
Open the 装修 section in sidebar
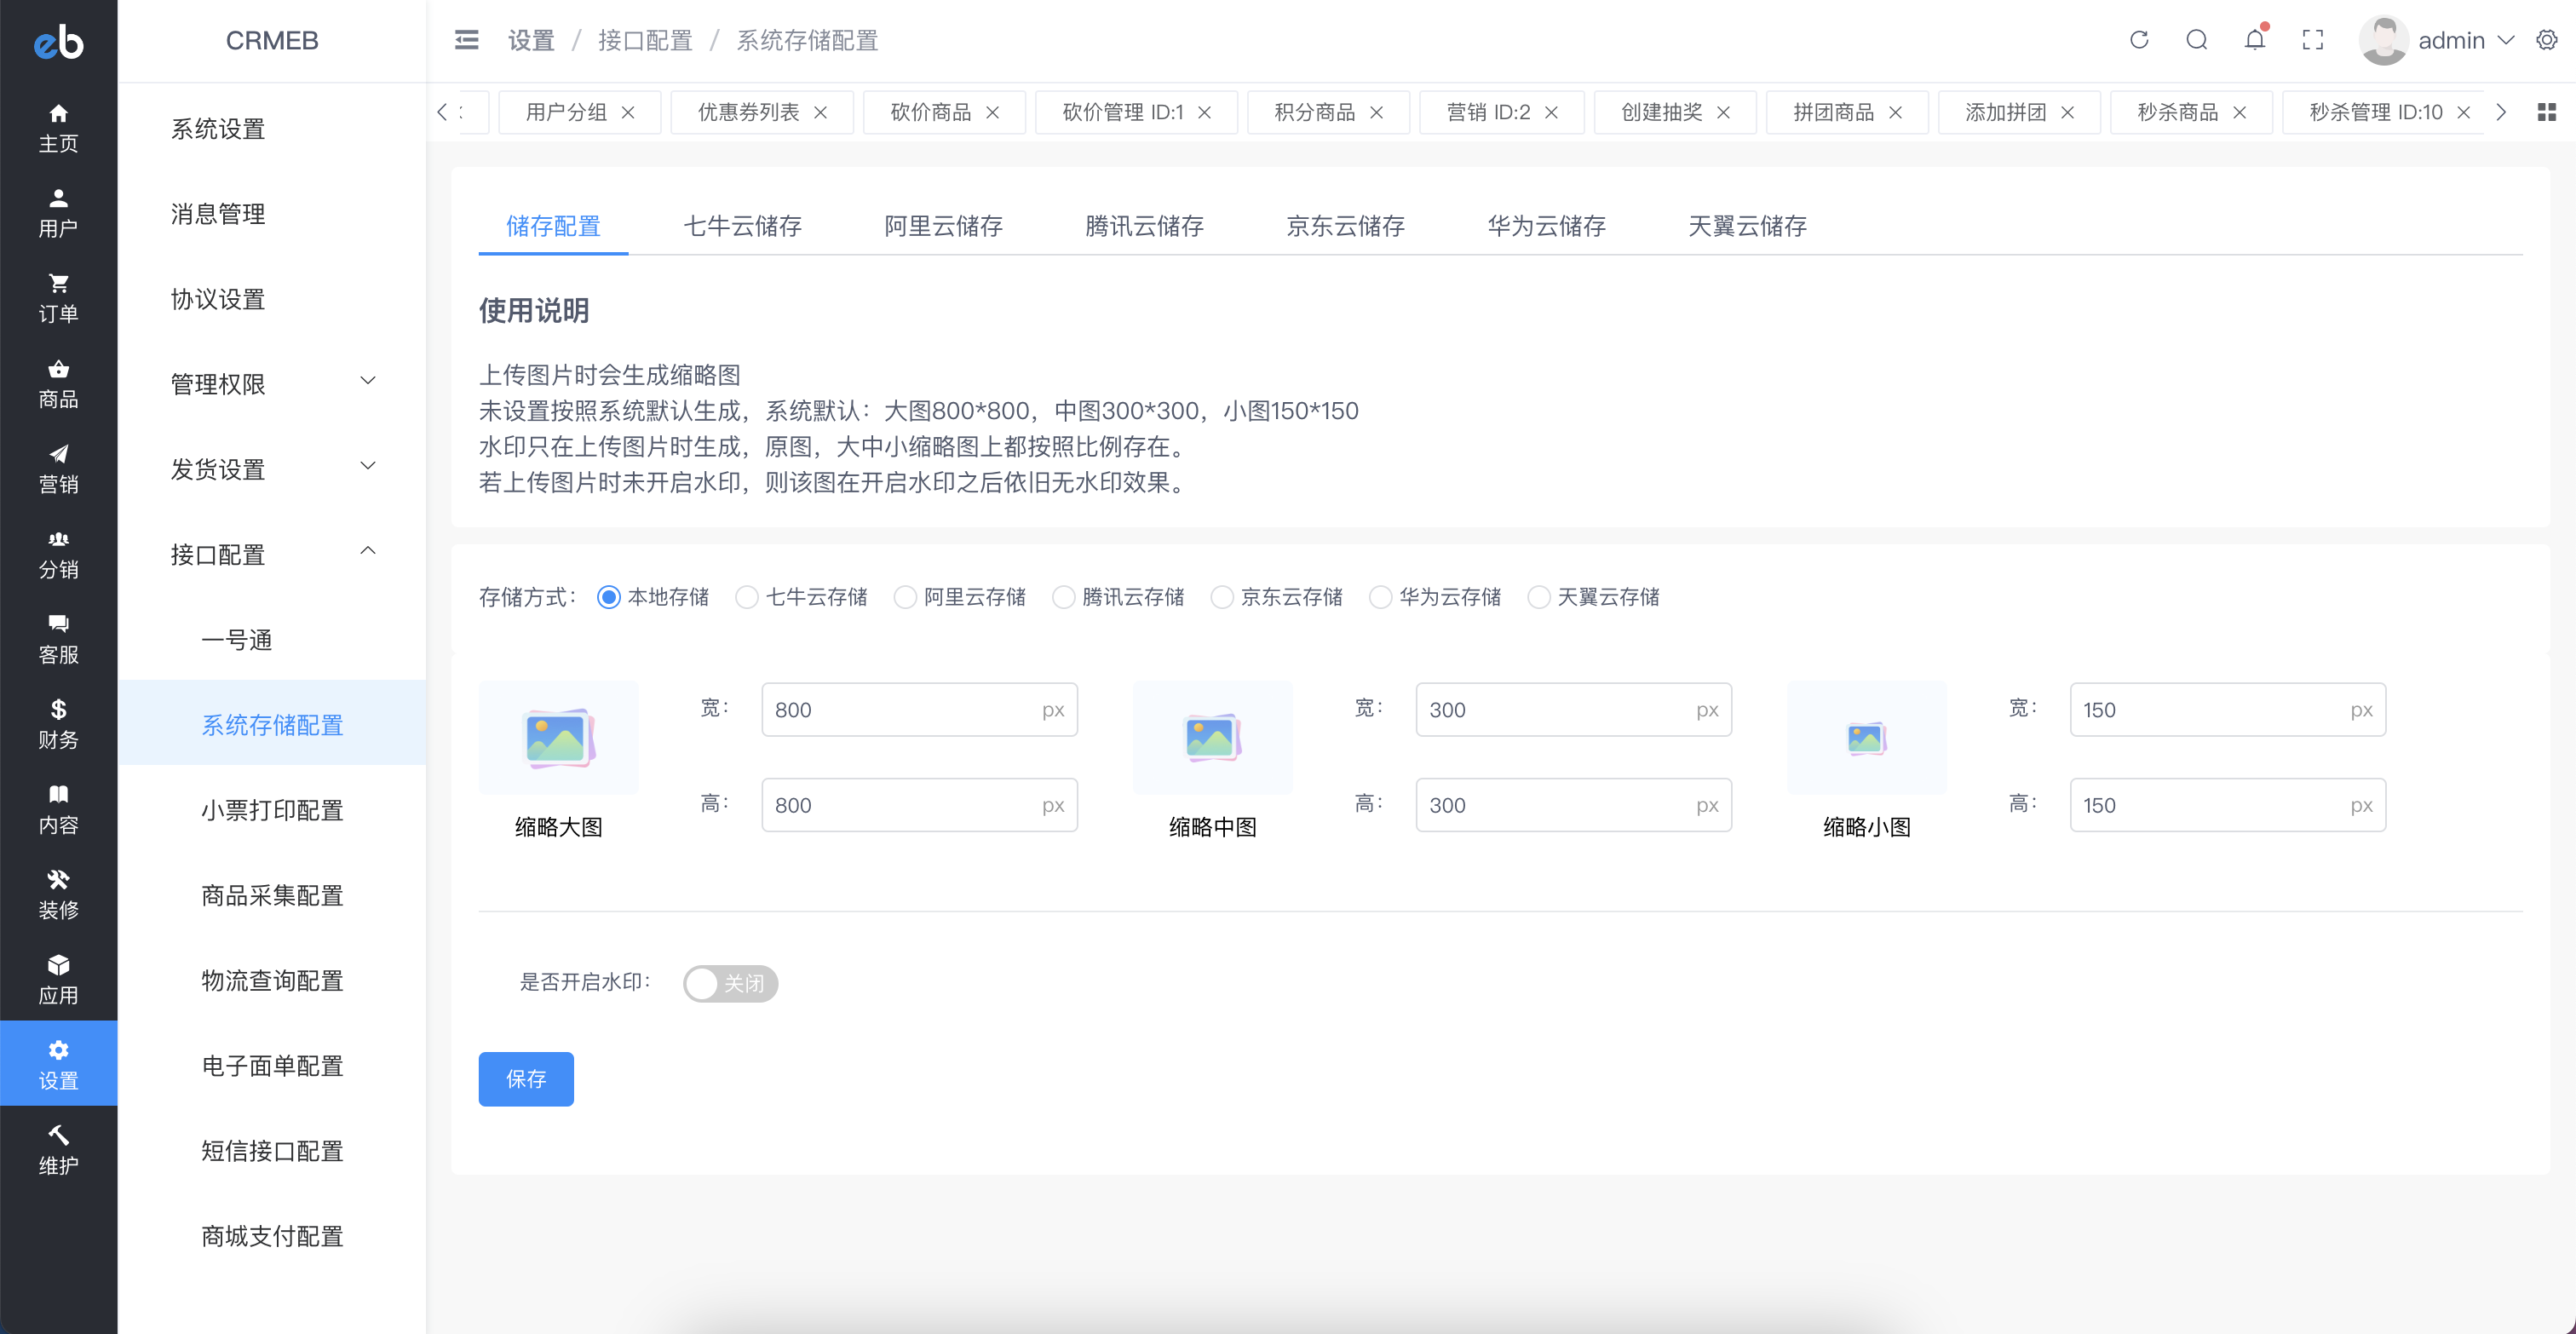(x=58, y=892)
